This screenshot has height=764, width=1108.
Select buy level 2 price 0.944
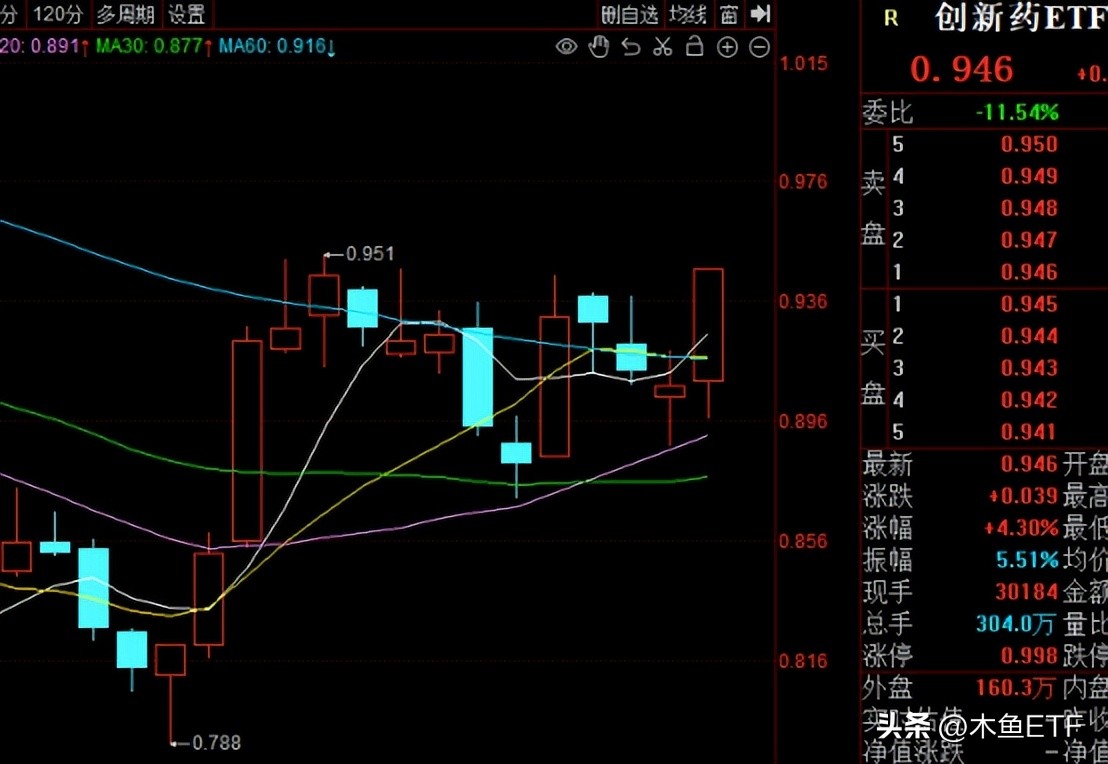coord(1029,336)
